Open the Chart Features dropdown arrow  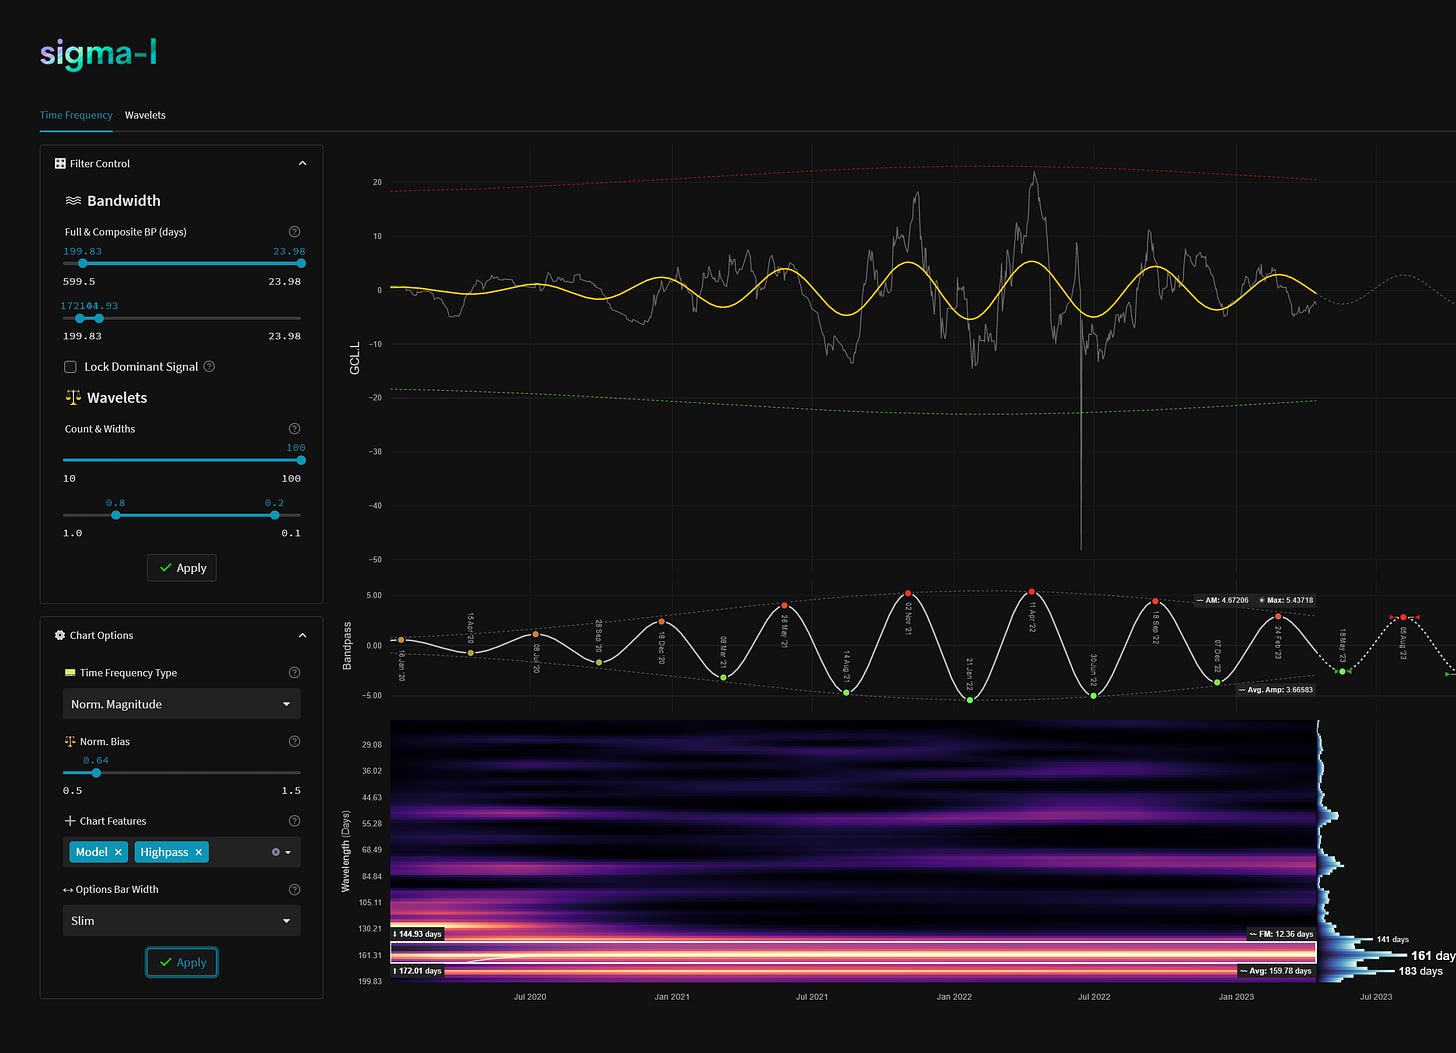288,852
